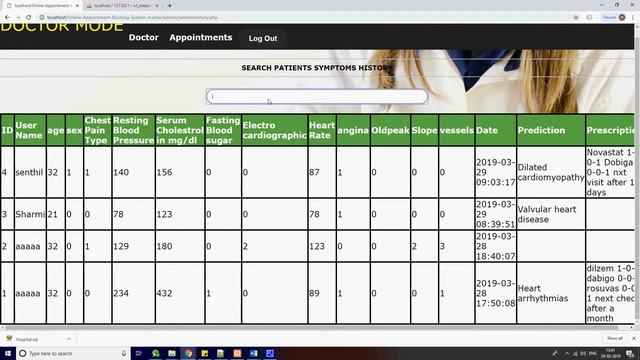Open the action center notification icon
This screenshot has width=640, height=360.
point(630,353)
